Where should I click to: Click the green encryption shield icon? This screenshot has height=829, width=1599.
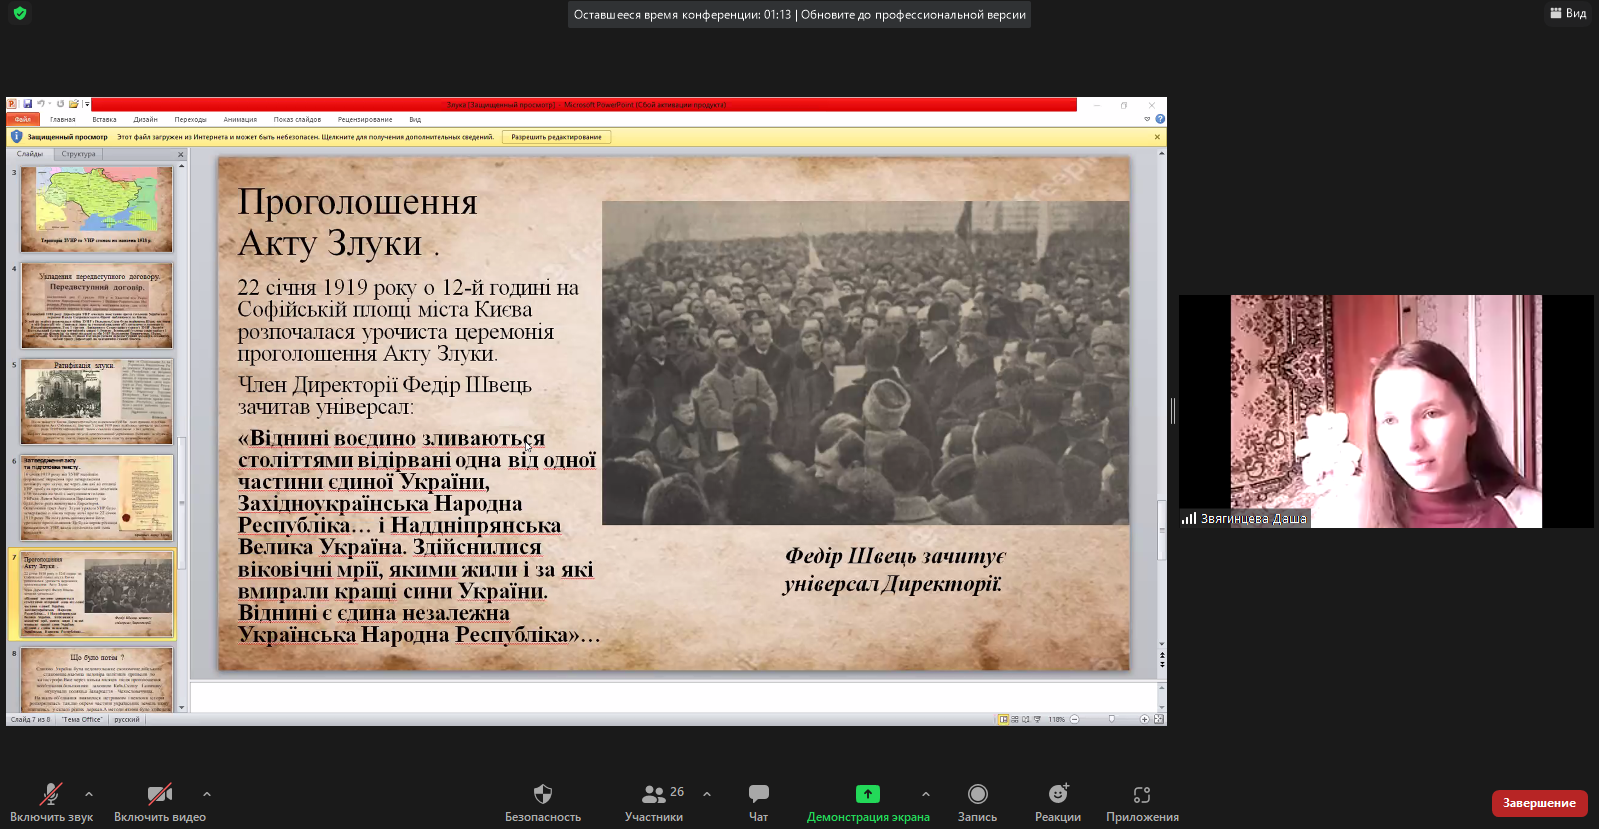[x=20, y=14]
